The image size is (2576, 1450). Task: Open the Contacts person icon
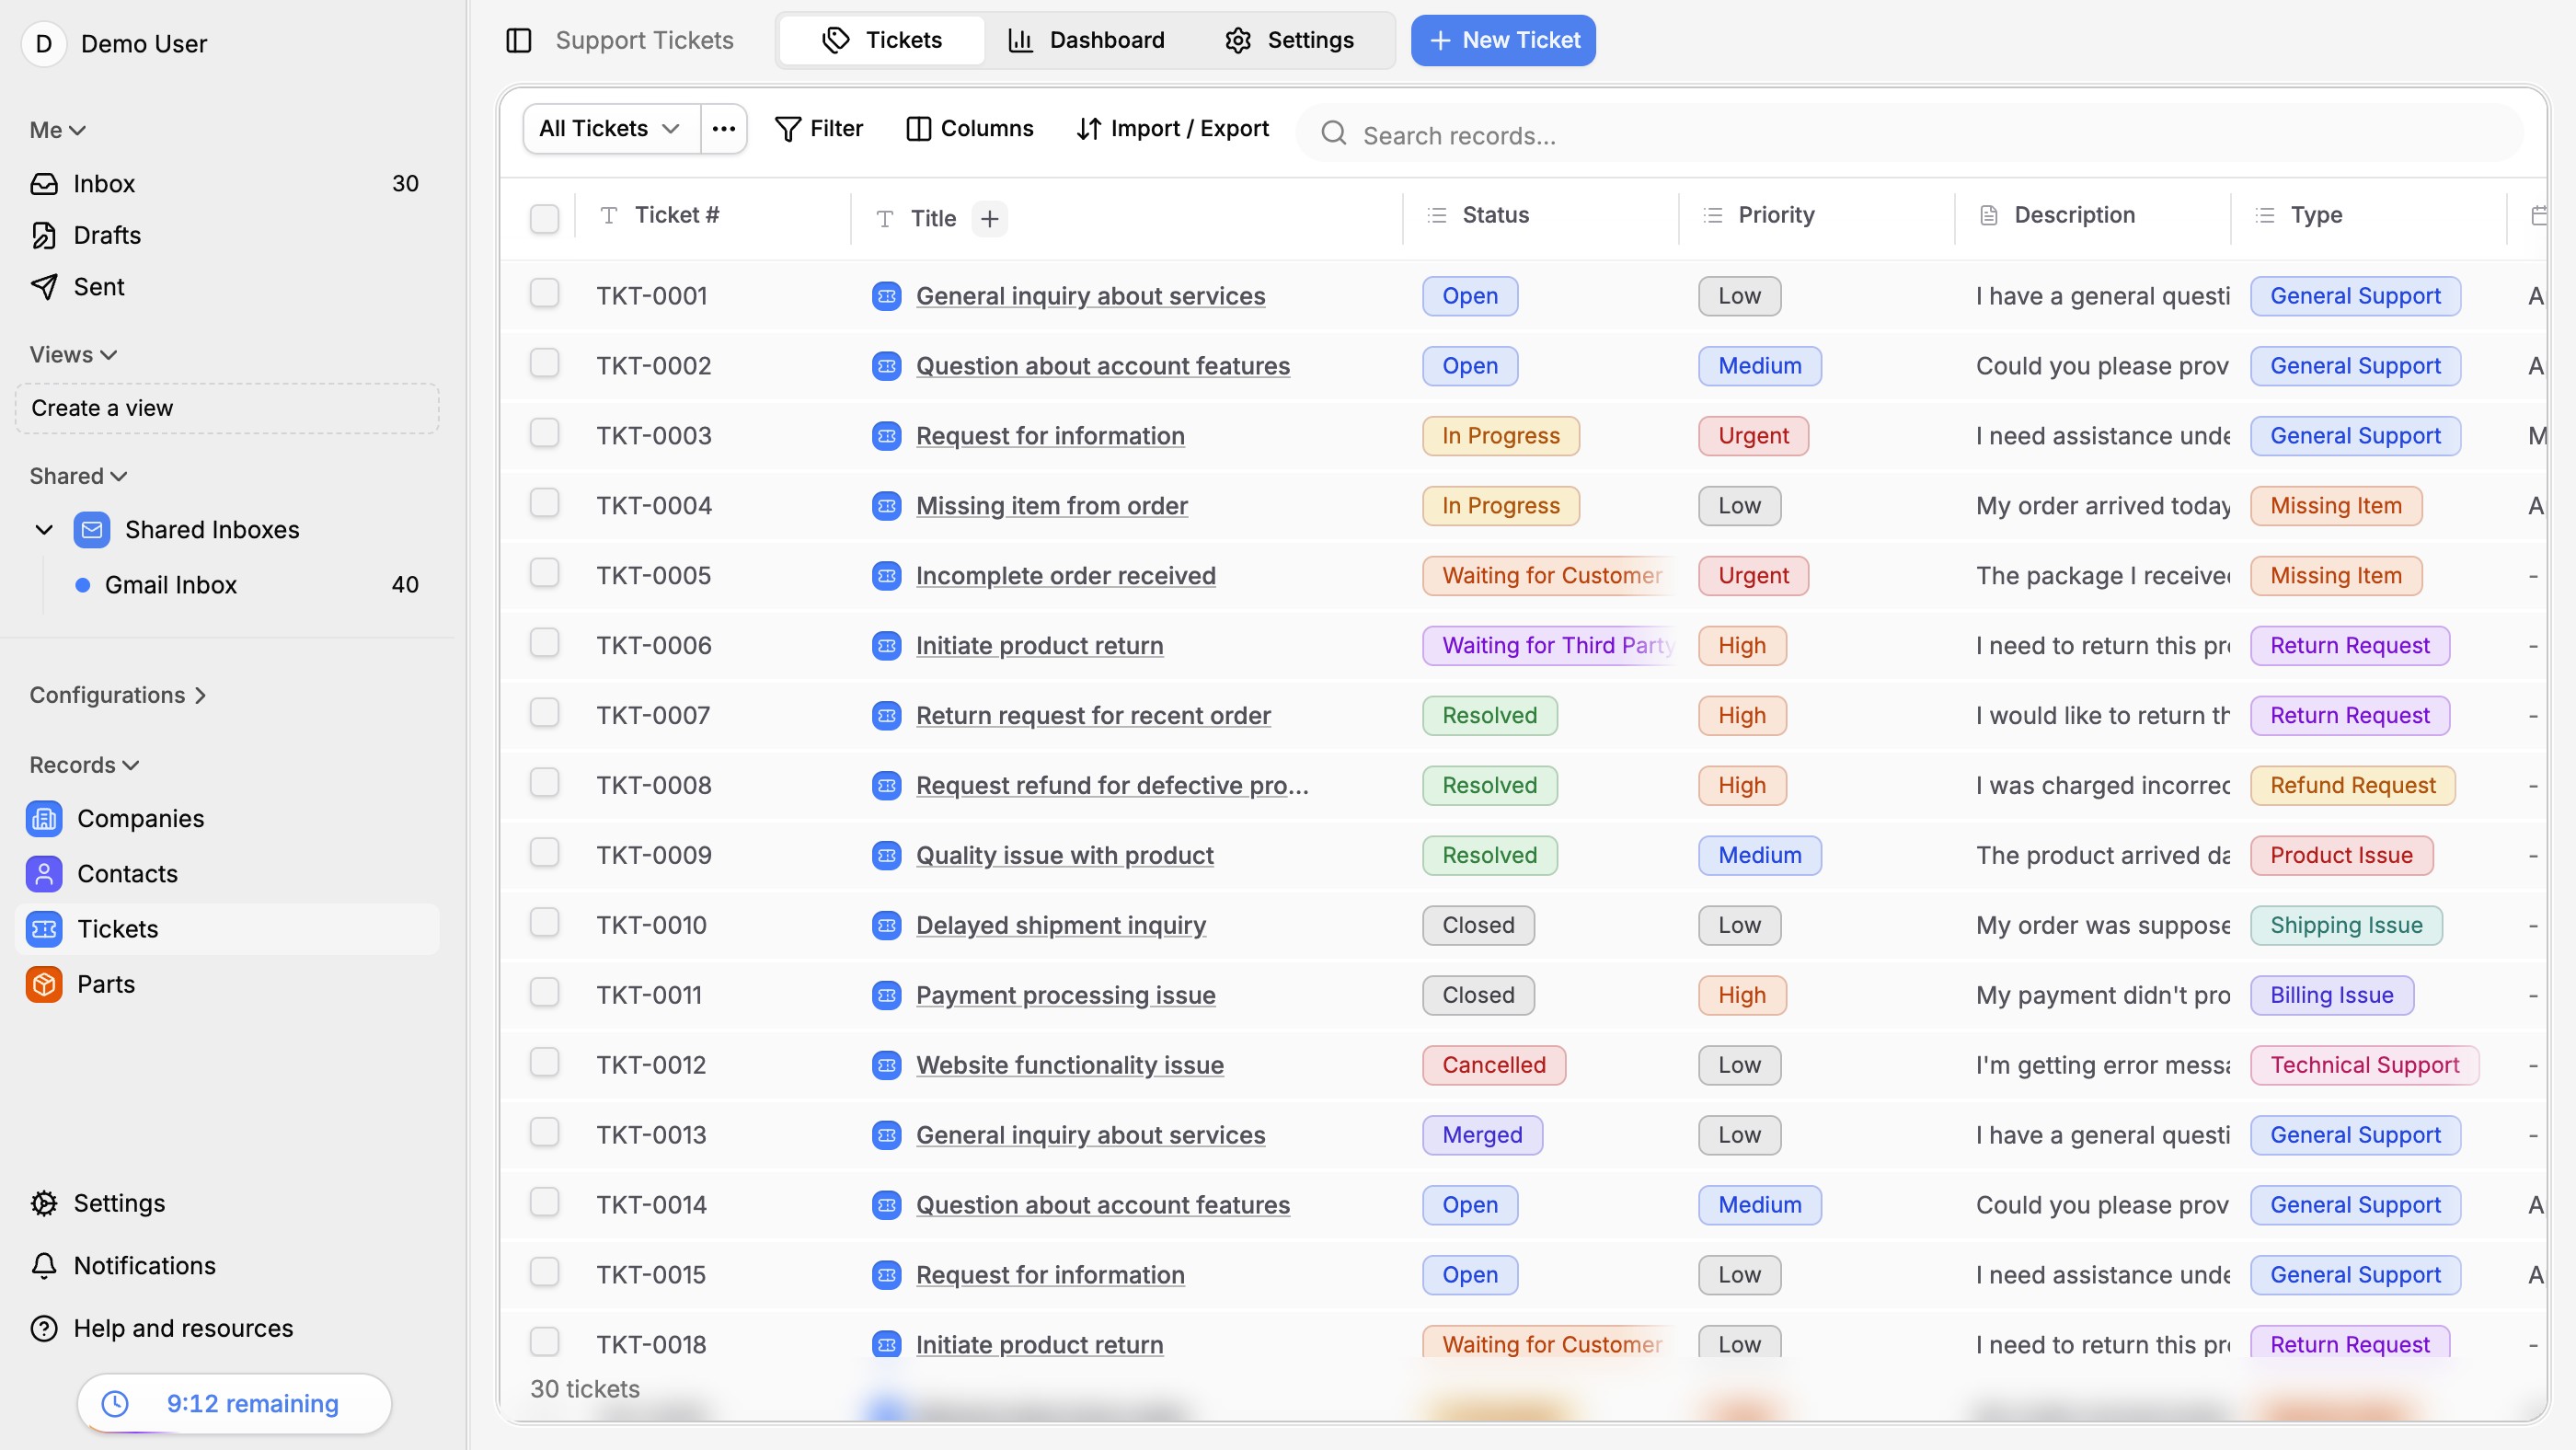tap(44, 873)
